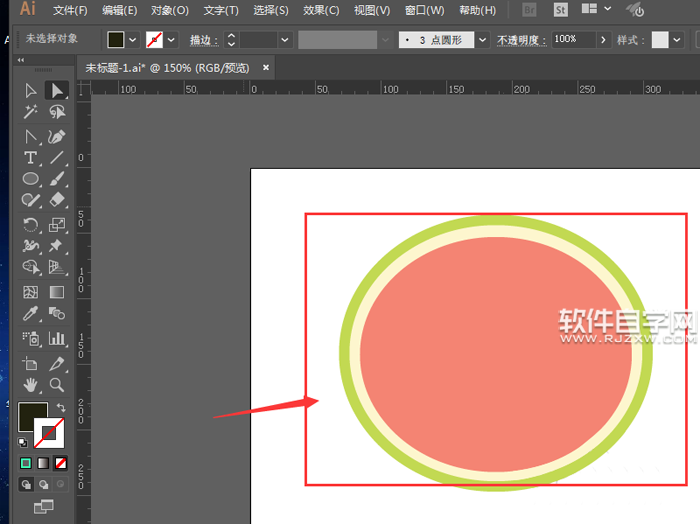Select the Eraser tool
The image size is (700, 524).
(x=57, y=201)
